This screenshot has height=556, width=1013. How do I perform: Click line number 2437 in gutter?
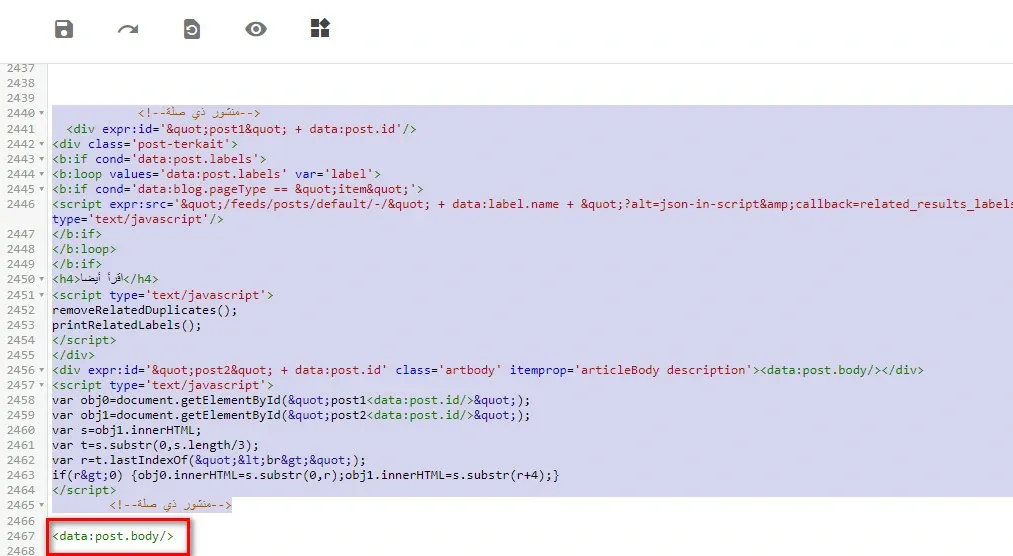tap(21, 68)
